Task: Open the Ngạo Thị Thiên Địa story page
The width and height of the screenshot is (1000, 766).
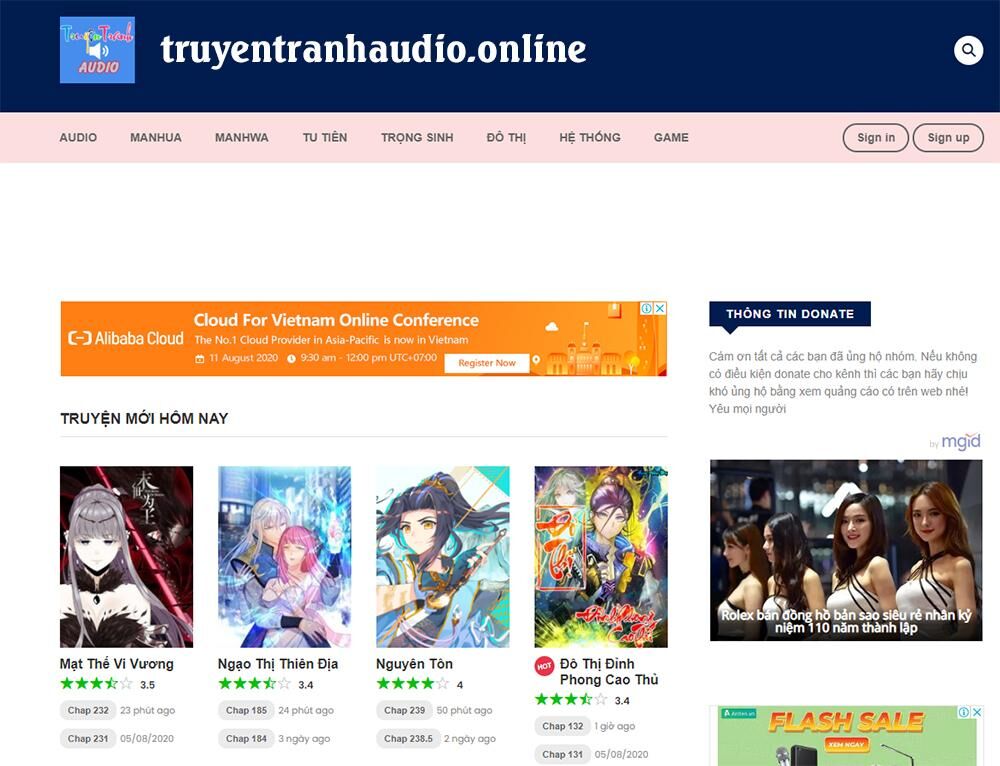Action: [279, 663]
